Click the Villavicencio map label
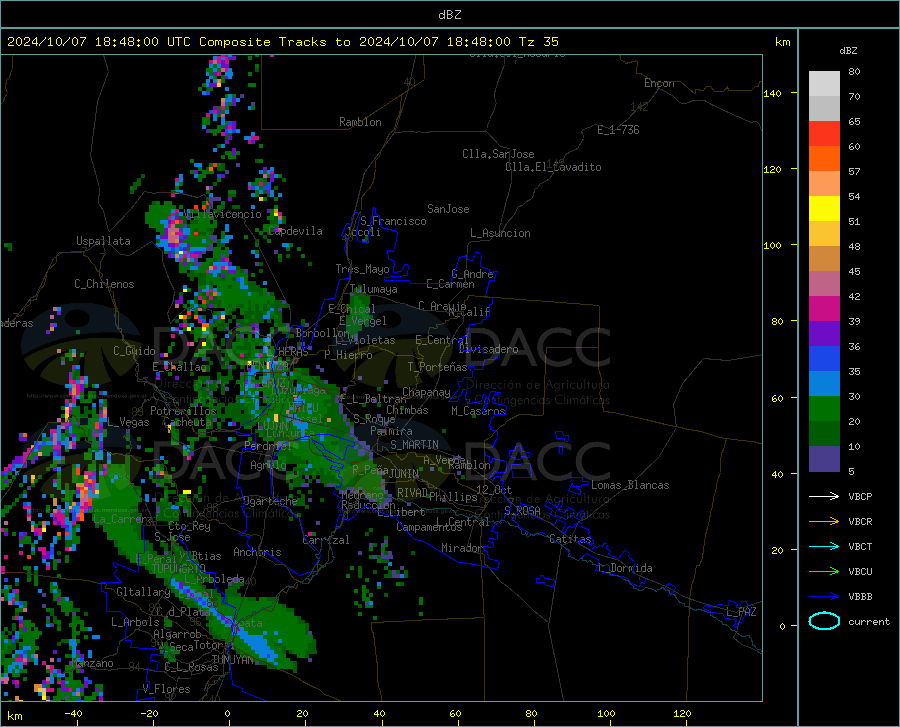Screen dimensions: 900x727 pyautogui.click(x=223, y=214)
